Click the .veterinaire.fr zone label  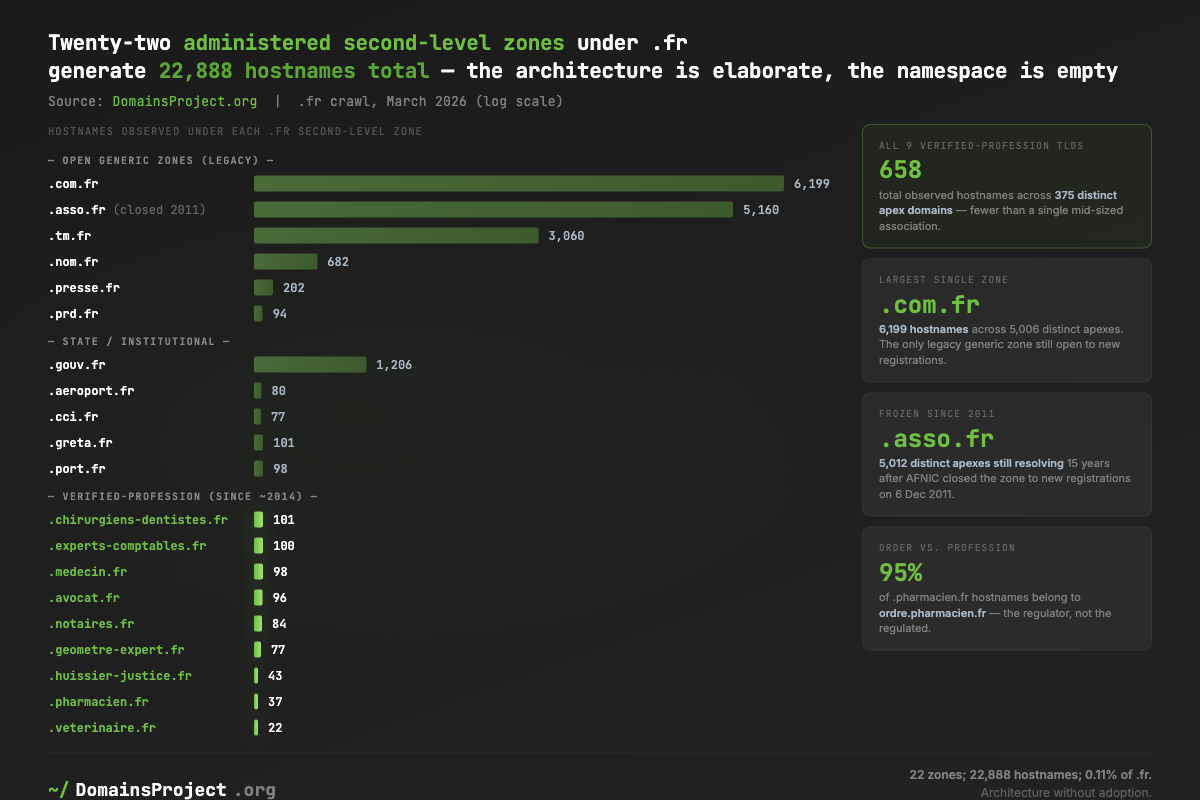point(102,728)
